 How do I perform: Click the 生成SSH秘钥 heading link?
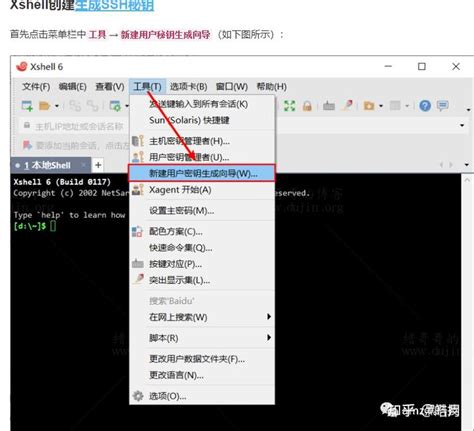[x=114, y=5]
